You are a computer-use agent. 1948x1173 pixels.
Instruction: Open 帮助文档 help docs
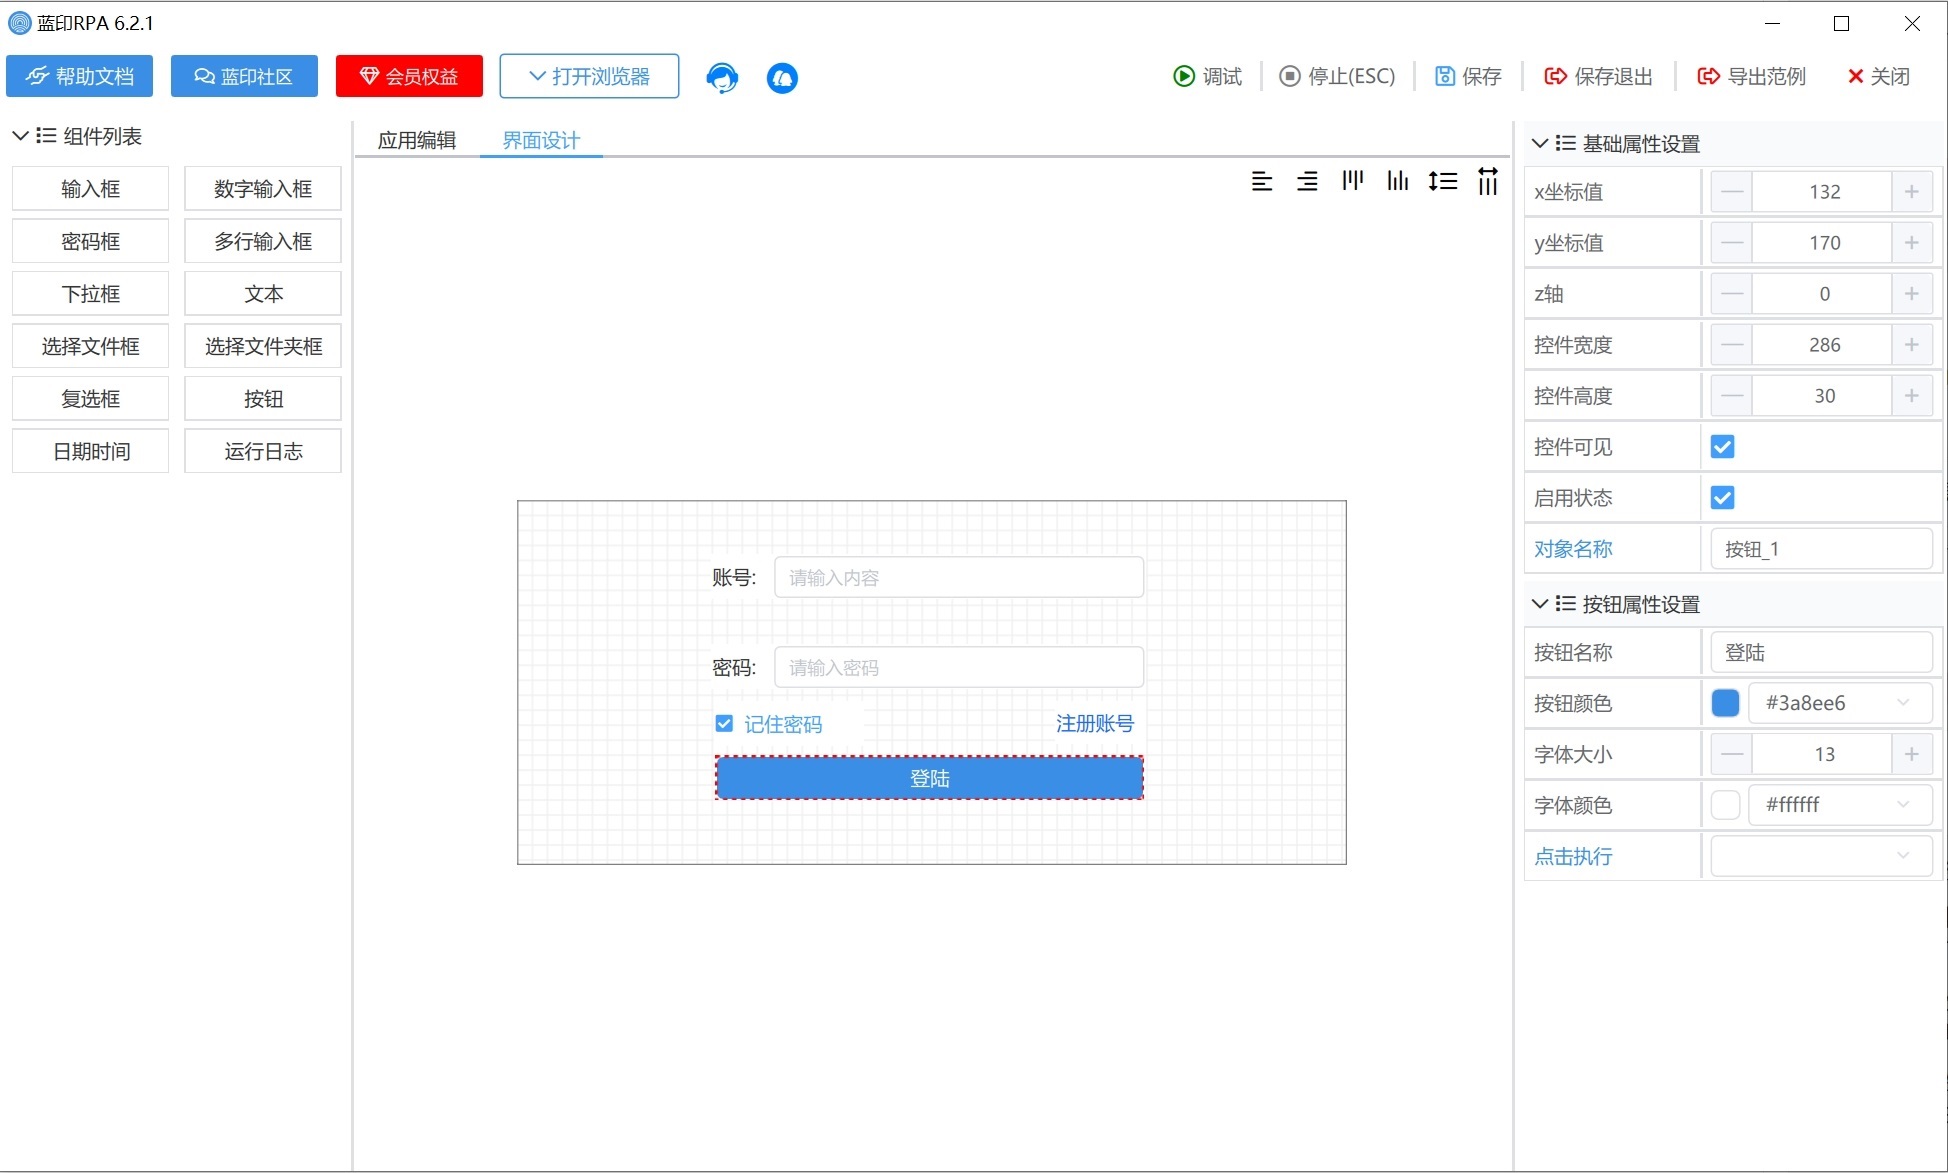coord(79,76)
